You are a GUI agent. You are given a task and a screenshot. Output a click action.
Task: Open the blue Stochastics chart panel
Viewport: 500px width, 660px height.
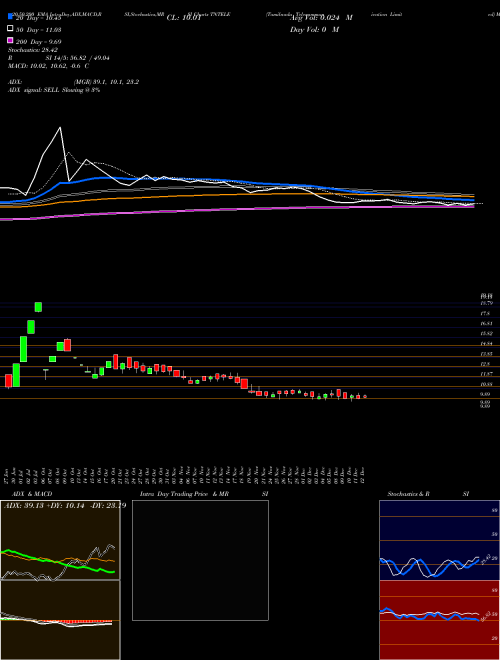439,540
